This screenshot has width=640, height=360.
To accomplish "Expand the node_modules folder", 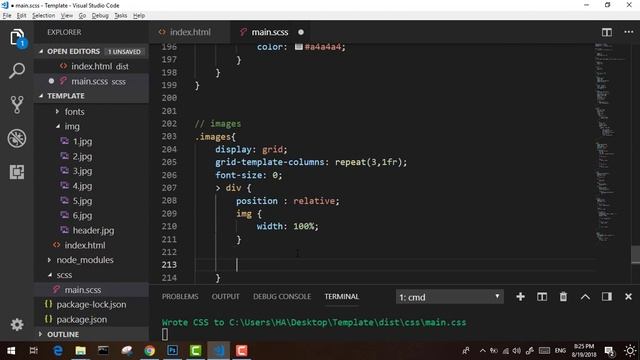I will point(49,260).
